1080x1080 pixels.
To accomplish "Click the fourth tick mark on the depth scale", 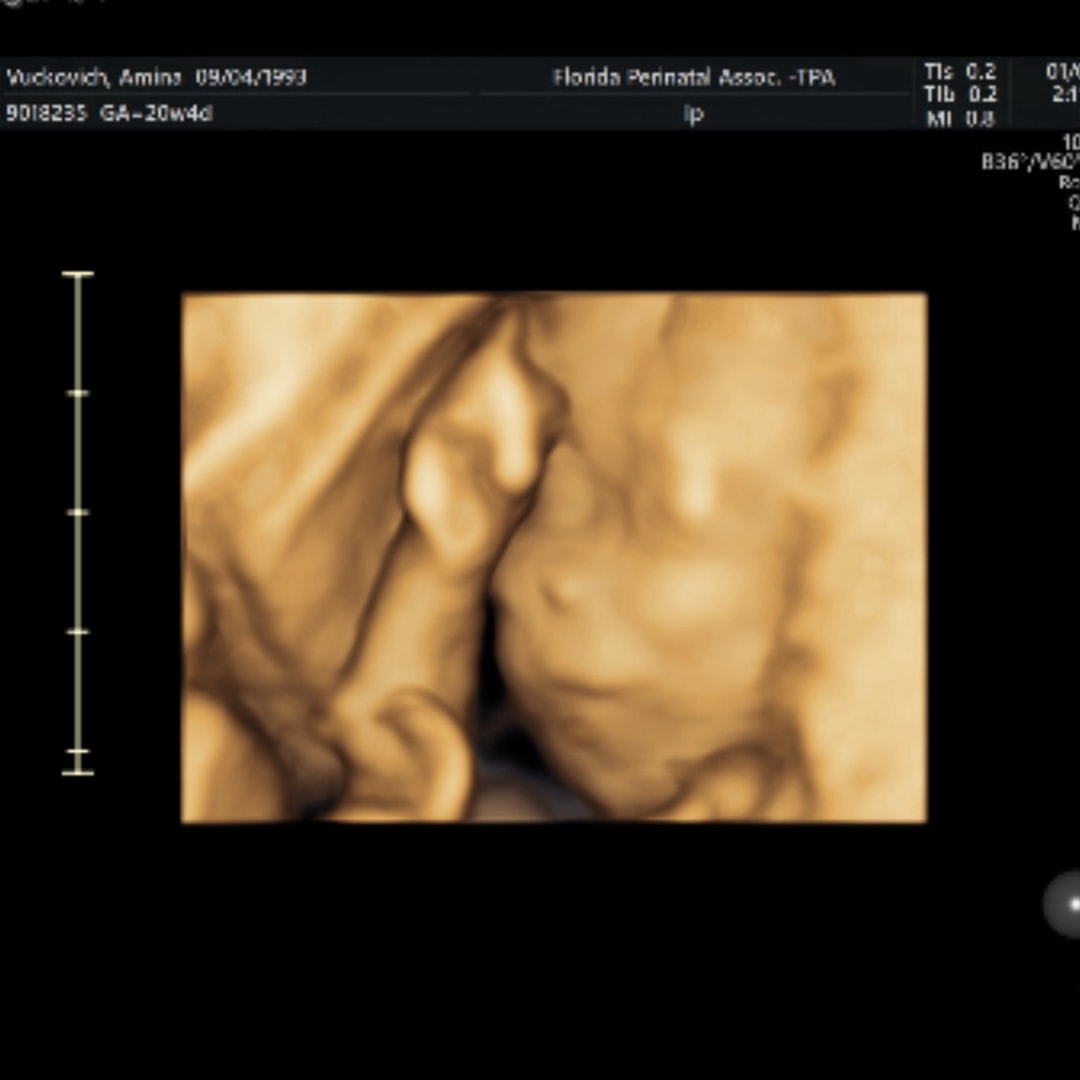I will (x=78, y=631).
